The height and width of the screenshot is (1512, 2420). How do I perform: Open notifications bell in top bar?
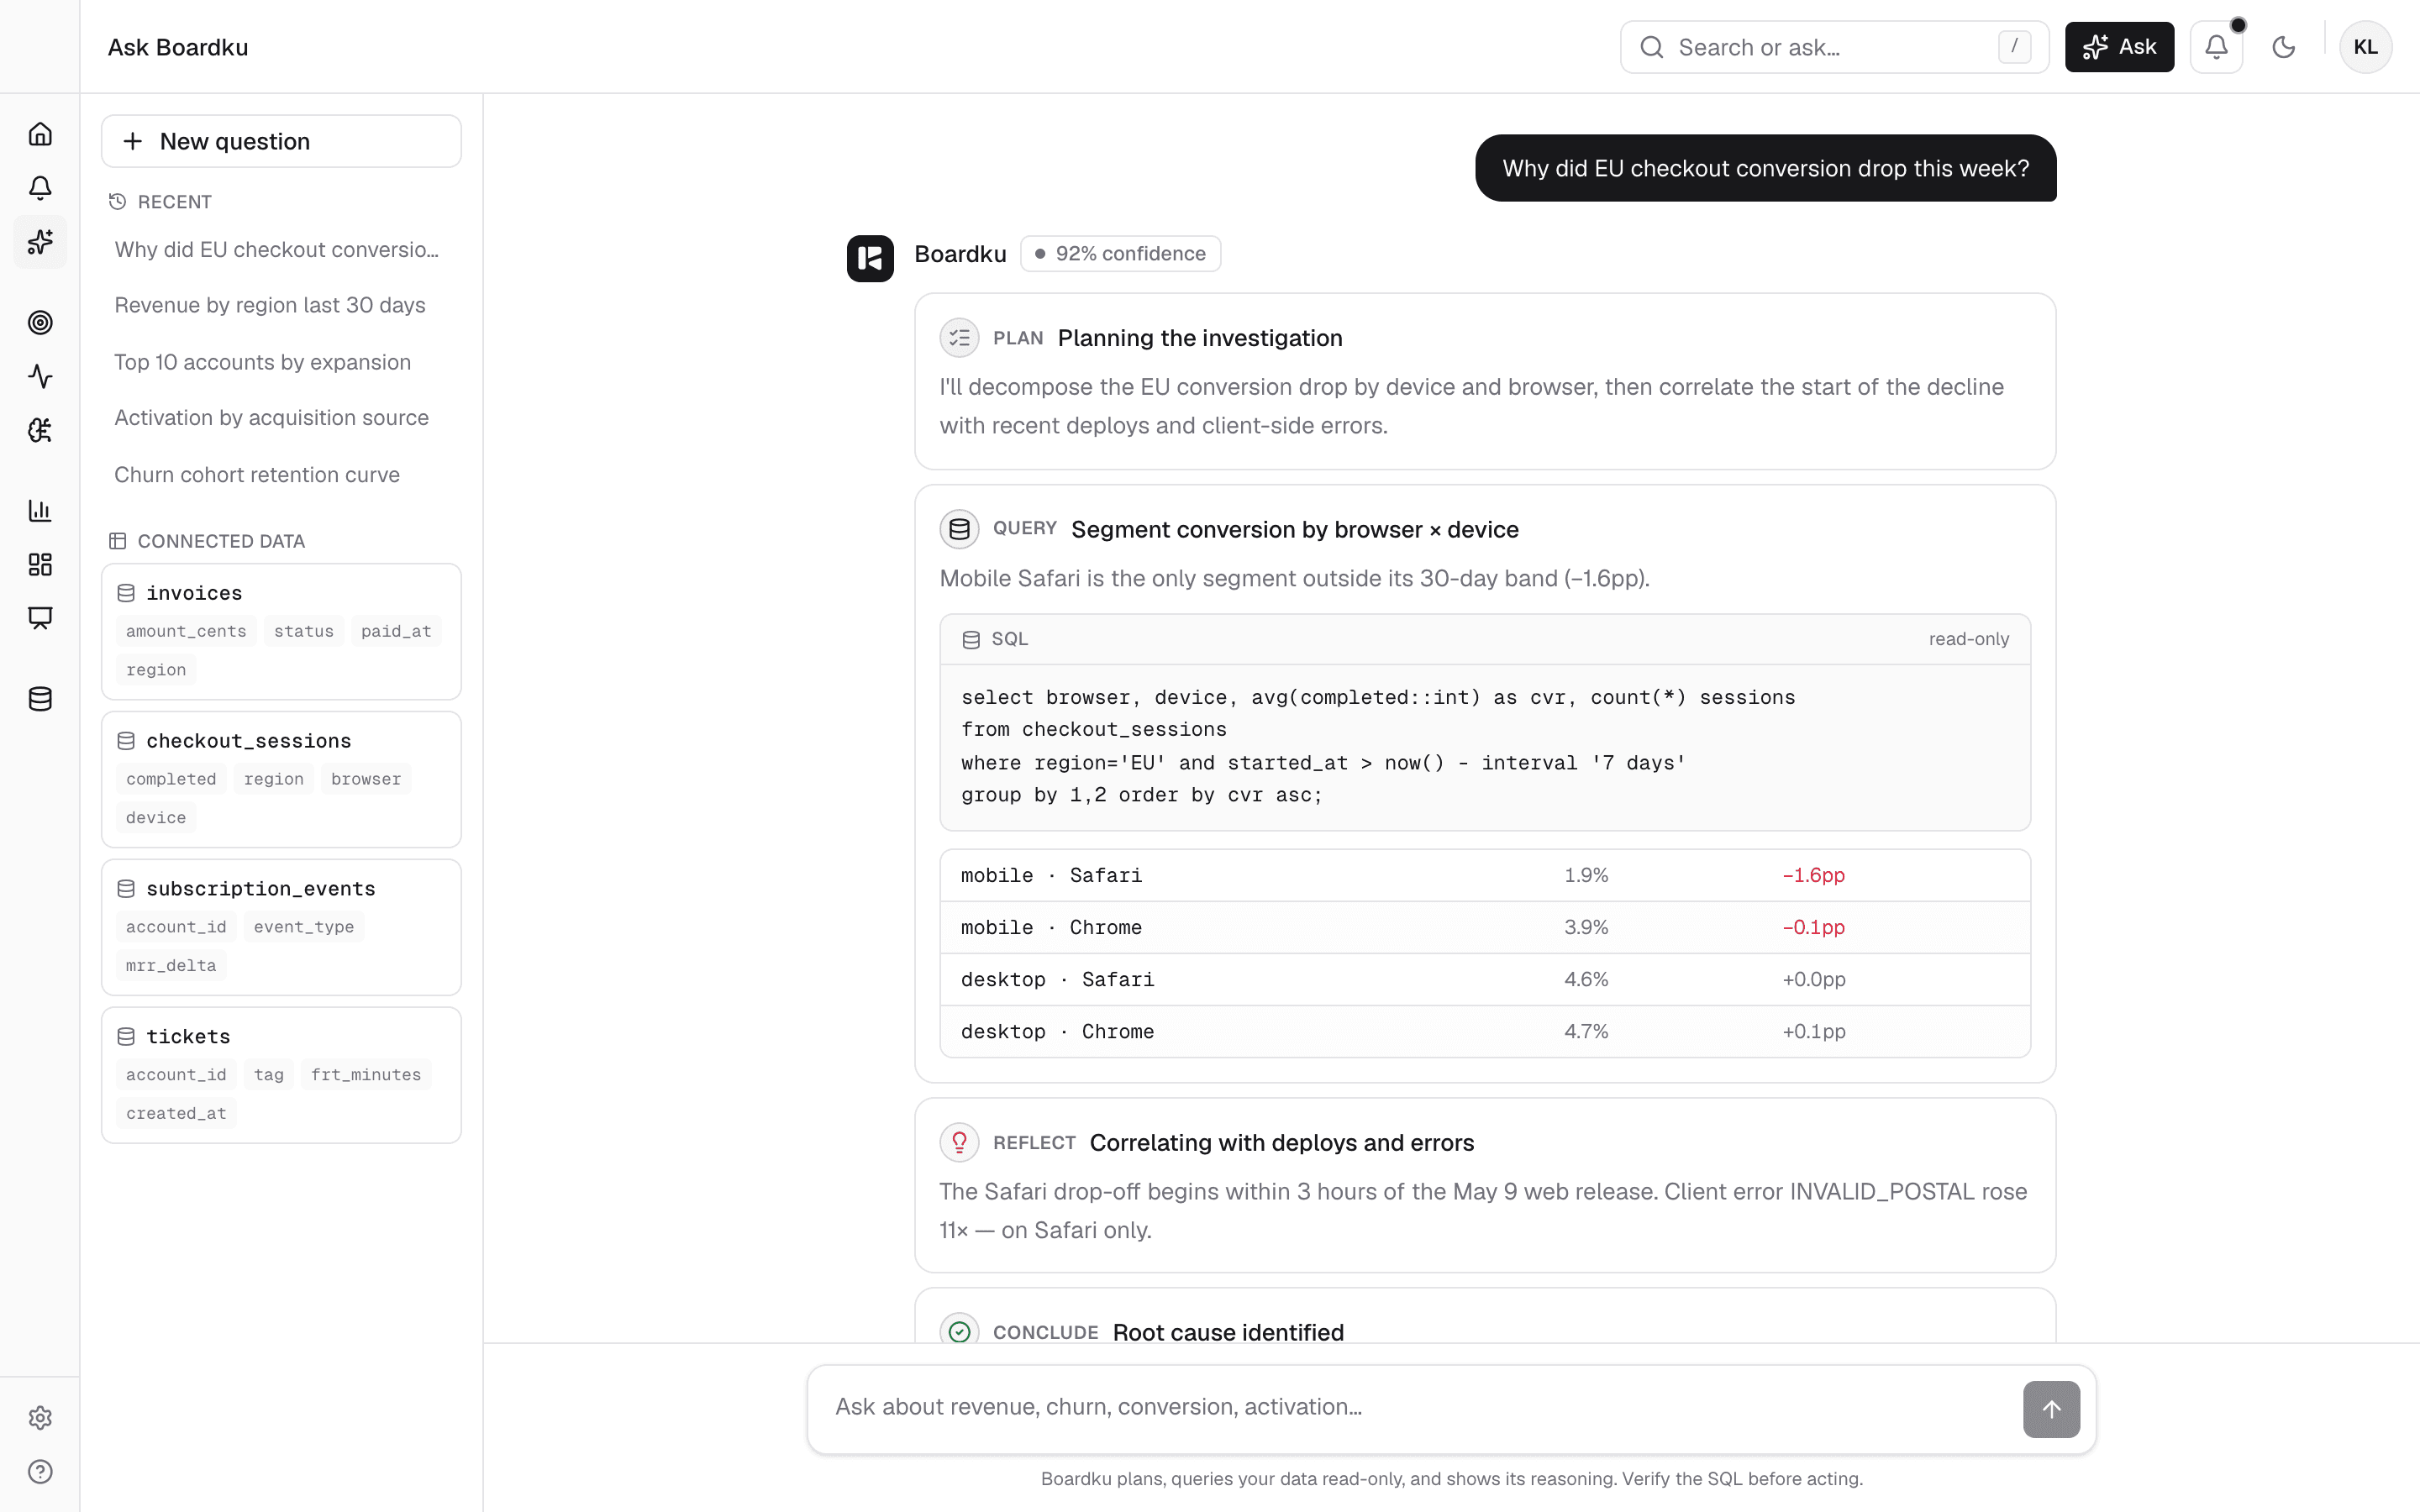[2216, 47]
